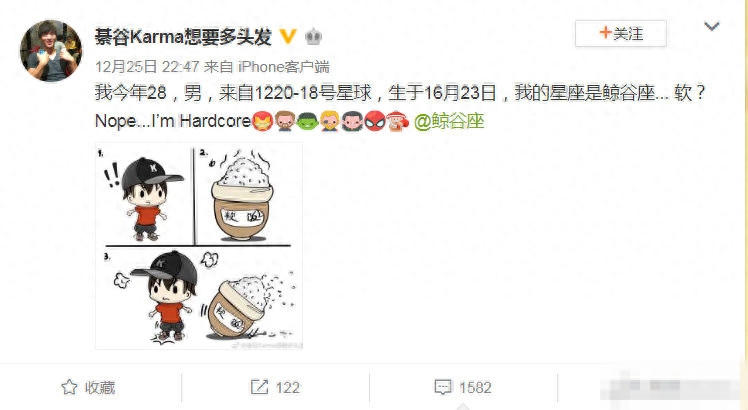The height and width of the screenshot is (410, 748).
Task: Open comments count 1582
Action: (x=475, y=388)
